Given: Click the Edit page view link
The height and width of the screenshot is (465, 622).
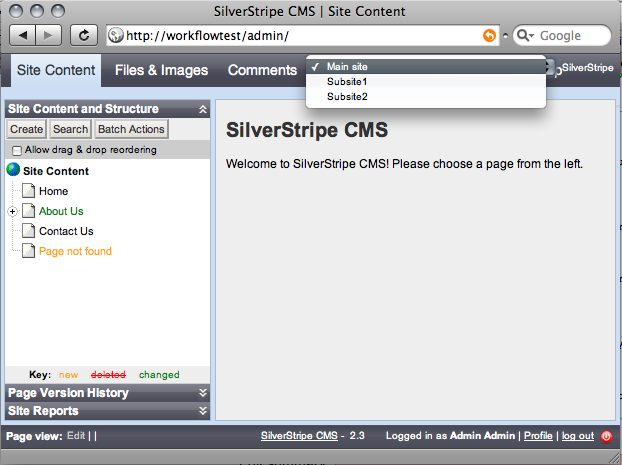Looking at the screenshot, I should pyautogui.click(x=76, y=436).
